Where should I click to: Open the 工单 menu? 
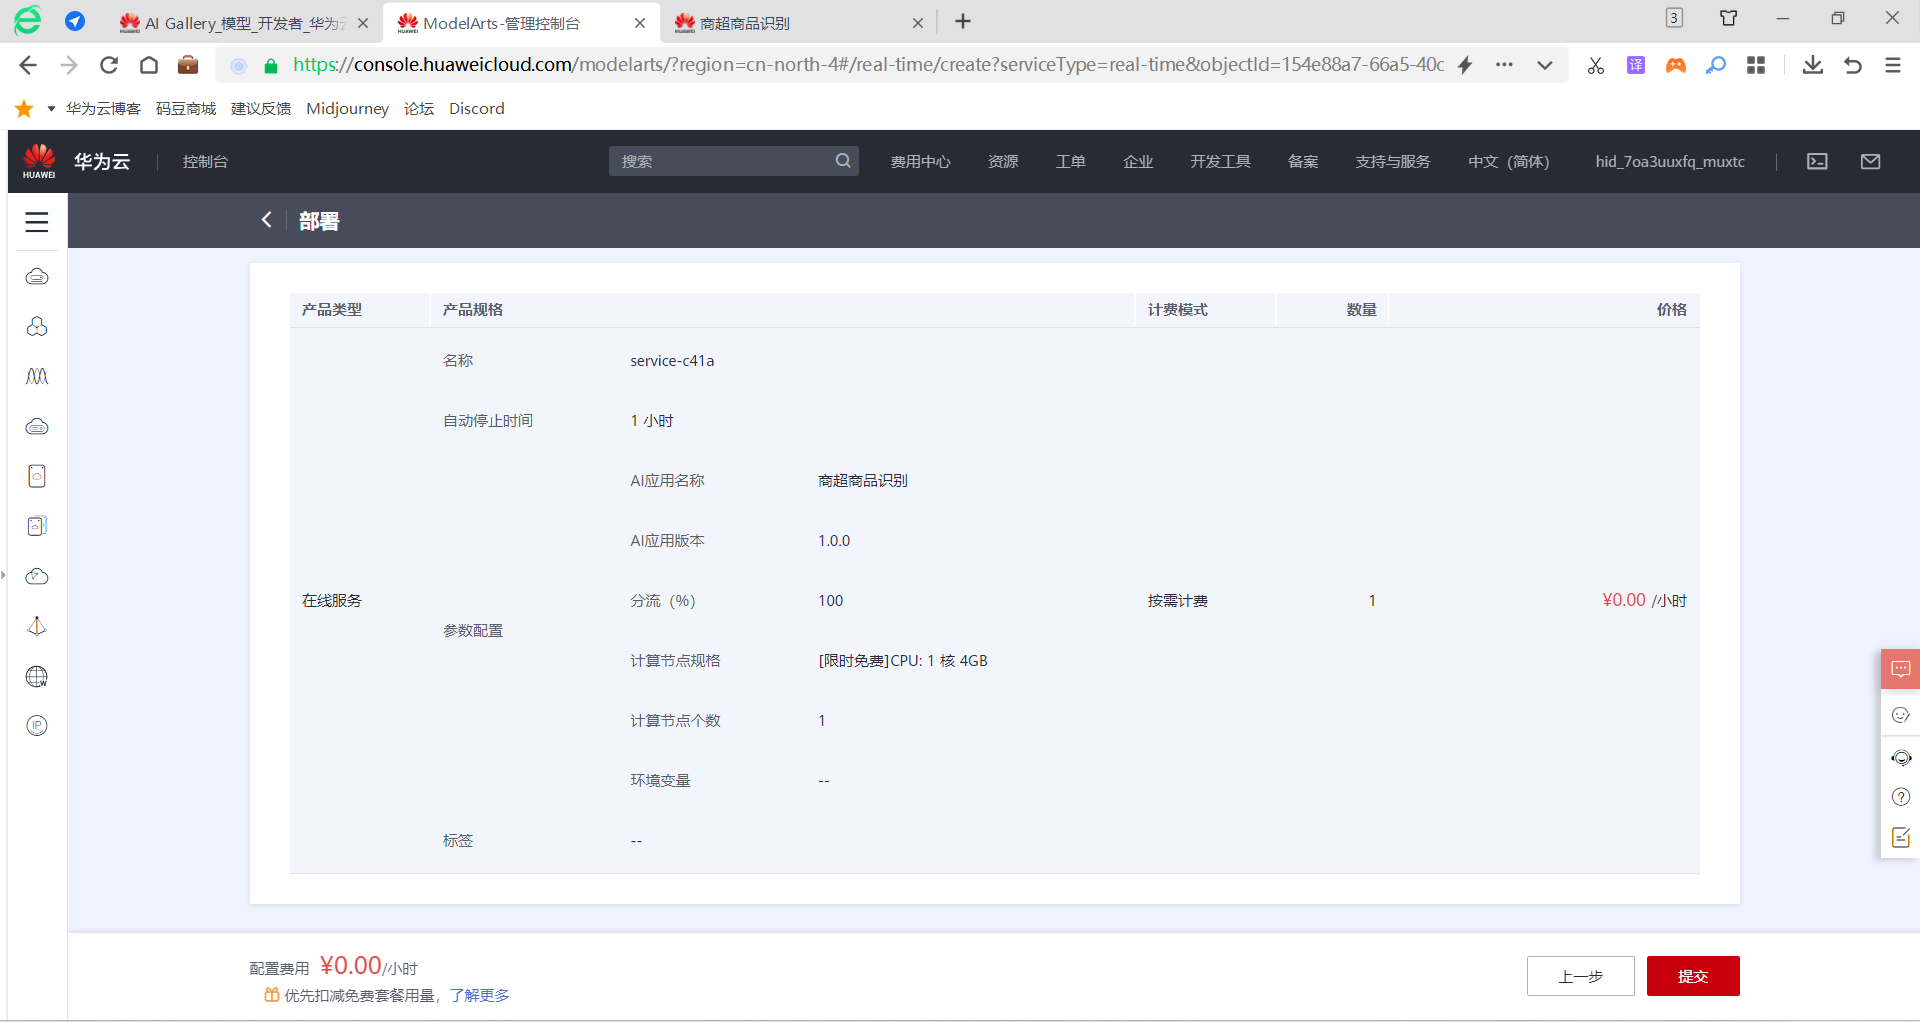click(x=1070, y=162)
